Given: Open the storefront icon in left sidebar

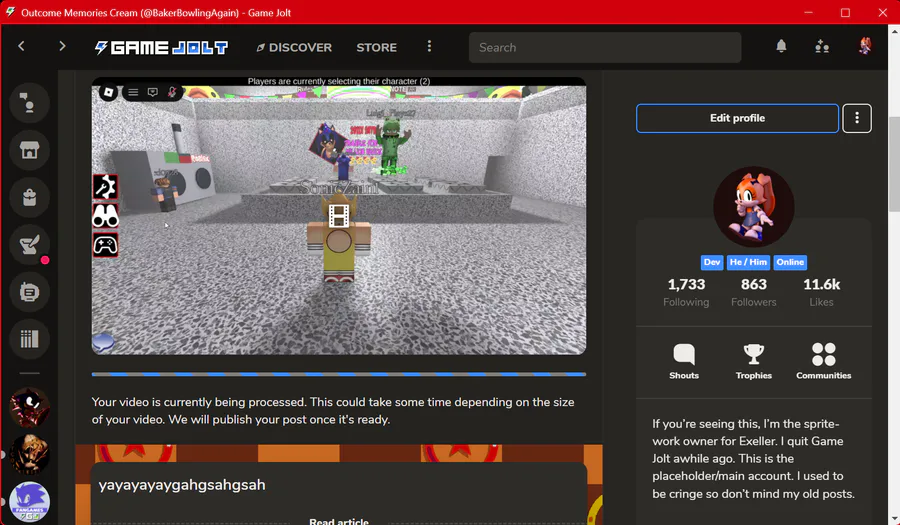Looking at the screenshot, I should coord(29,150).
